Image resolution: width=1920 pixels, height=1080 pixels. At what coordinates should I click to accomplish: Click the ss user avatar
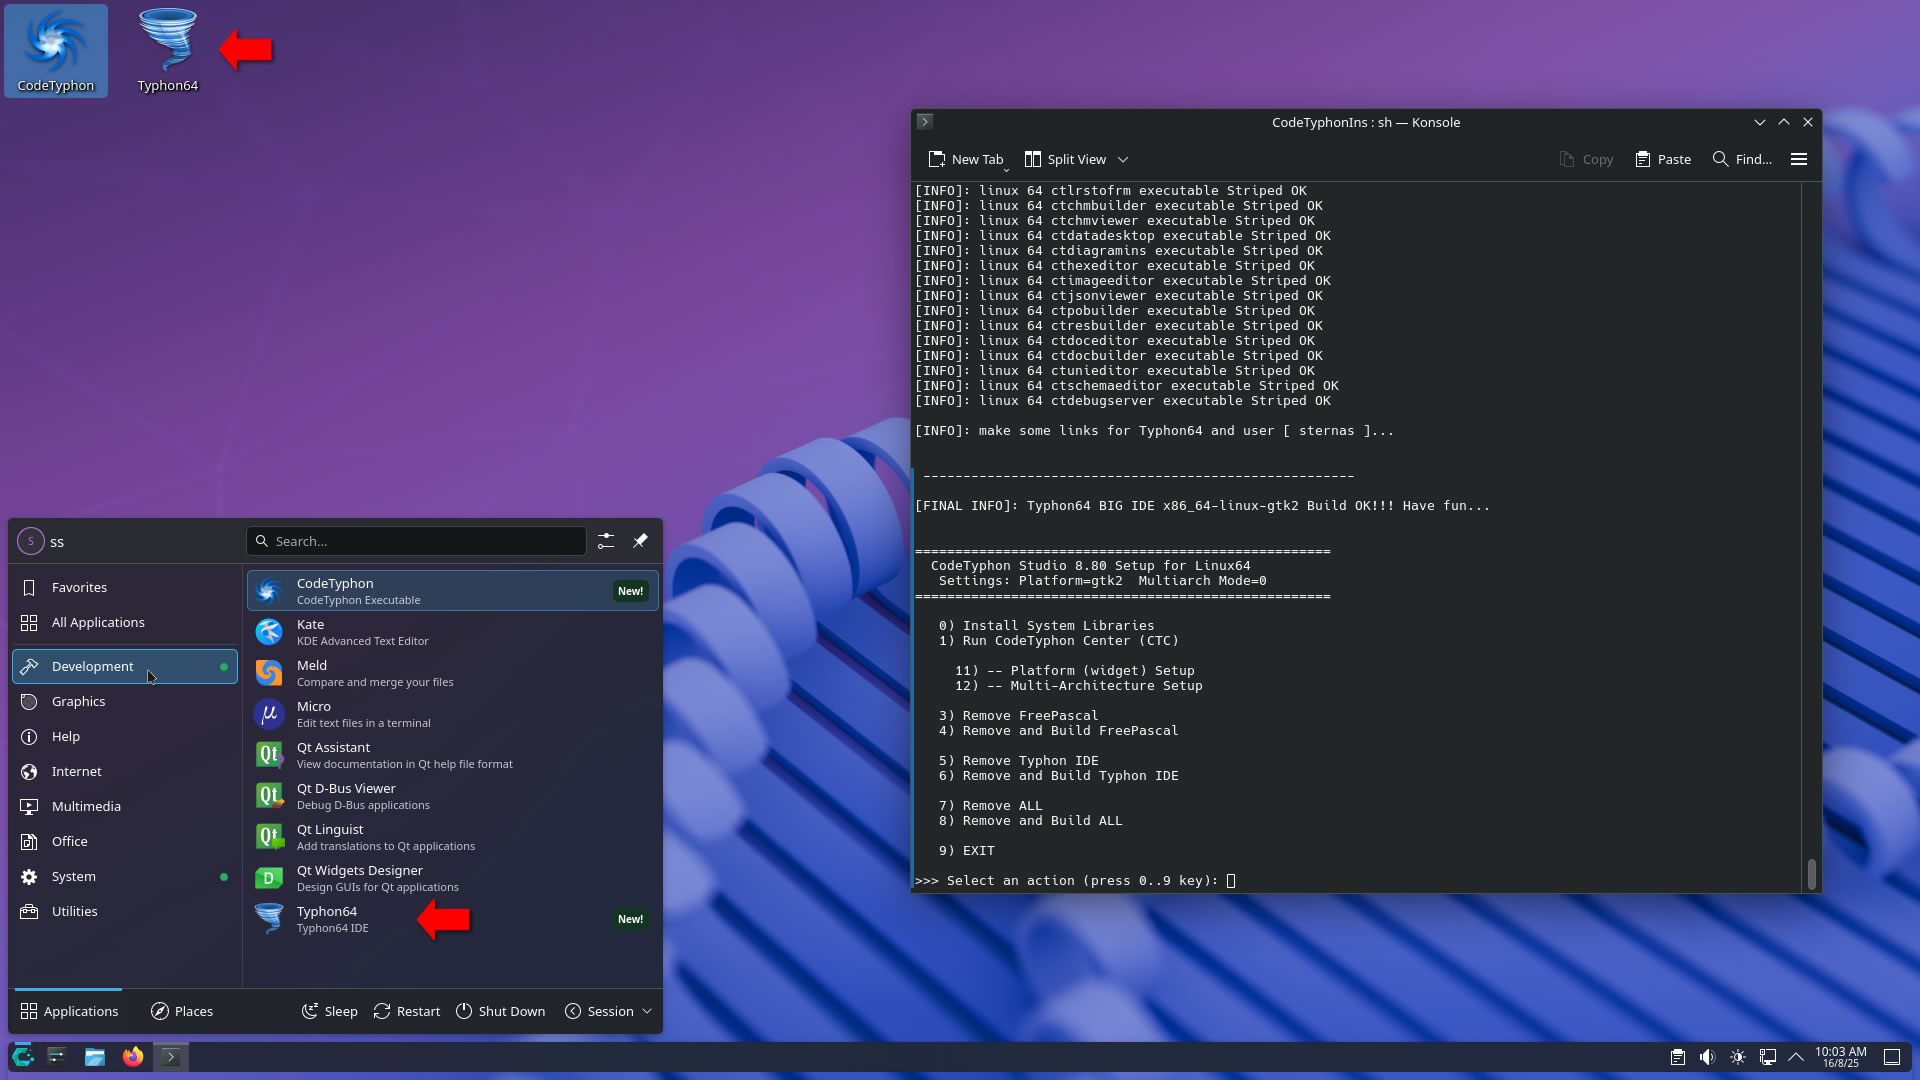(x=31, y=541)
